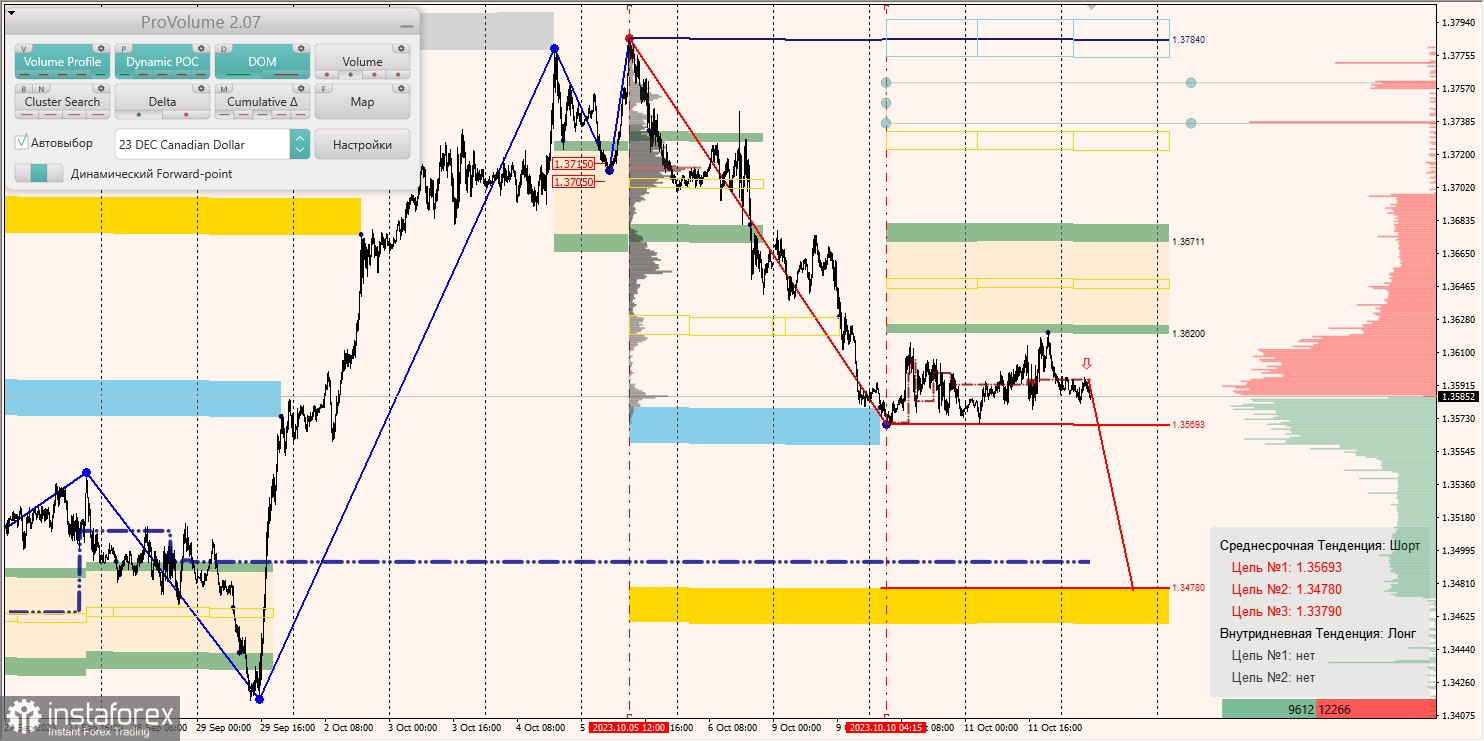The image size is (1484, 741).
Task: Click the B hotkey tag on Cluster Search
Action: pyautogui.click(x=25, y=88)
